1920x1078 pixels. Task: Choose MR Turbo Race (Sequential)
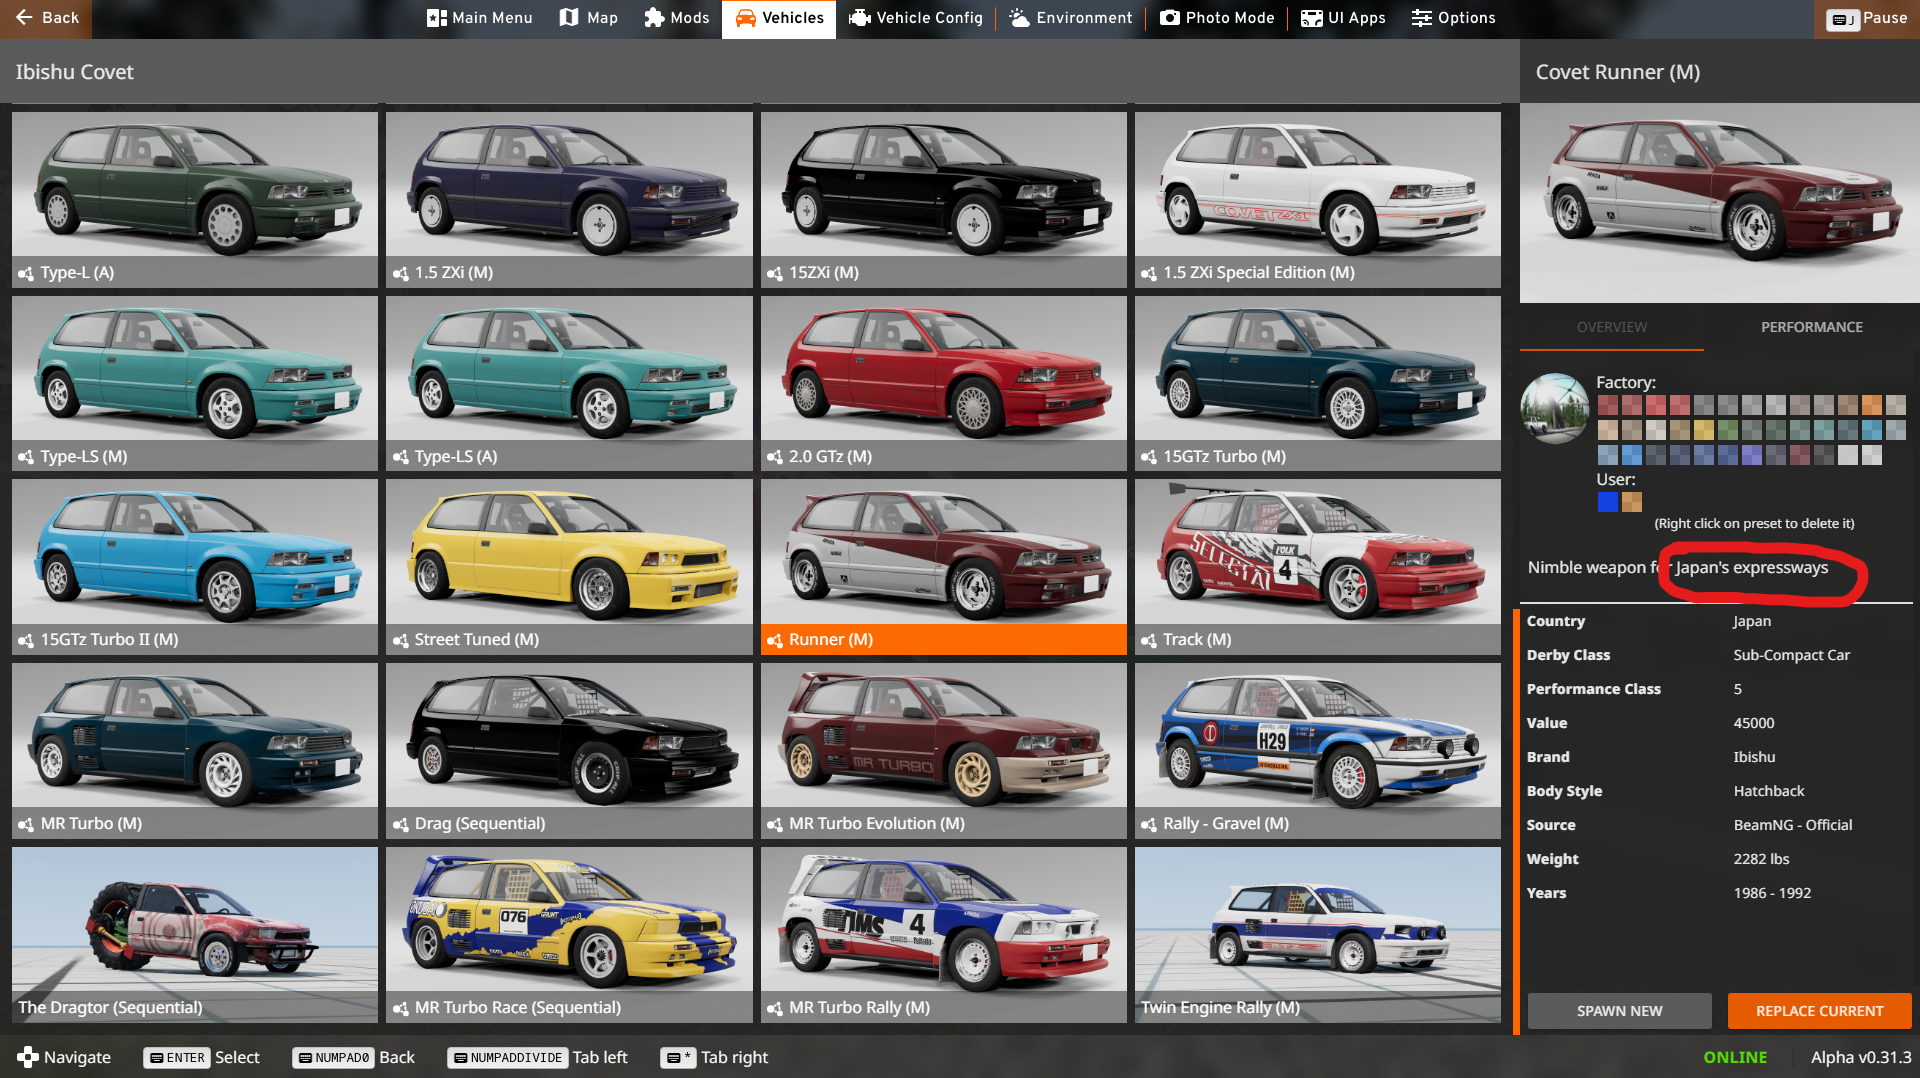coord(569,934)
